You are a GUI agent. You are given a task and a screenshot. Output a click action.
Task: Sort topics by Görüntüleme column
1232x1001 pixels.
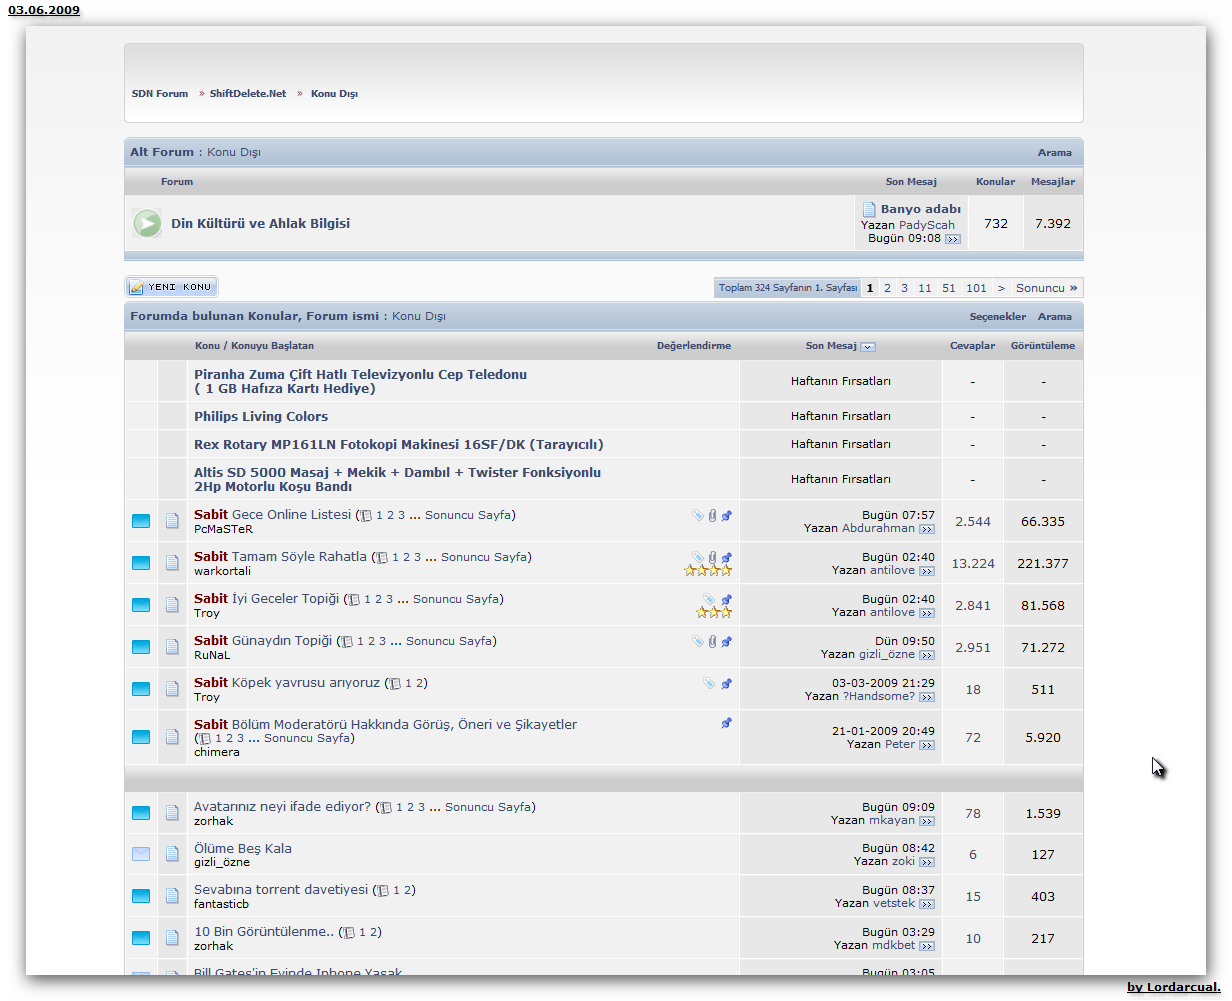(1042, 346)
